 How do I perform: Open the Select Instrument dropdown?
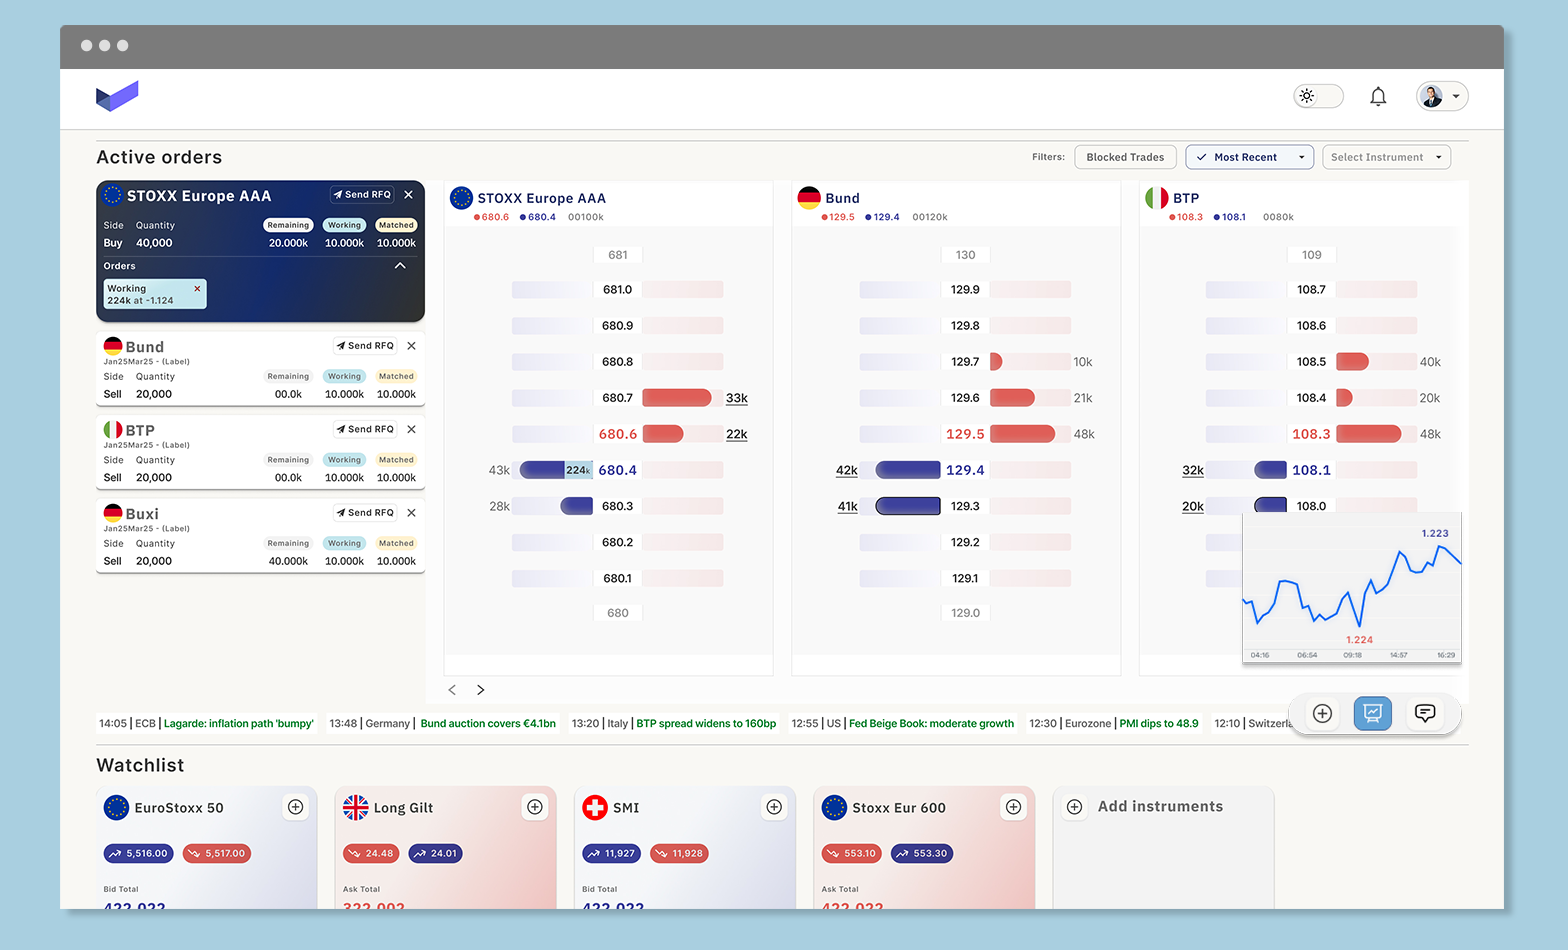tap(1386, 157)
